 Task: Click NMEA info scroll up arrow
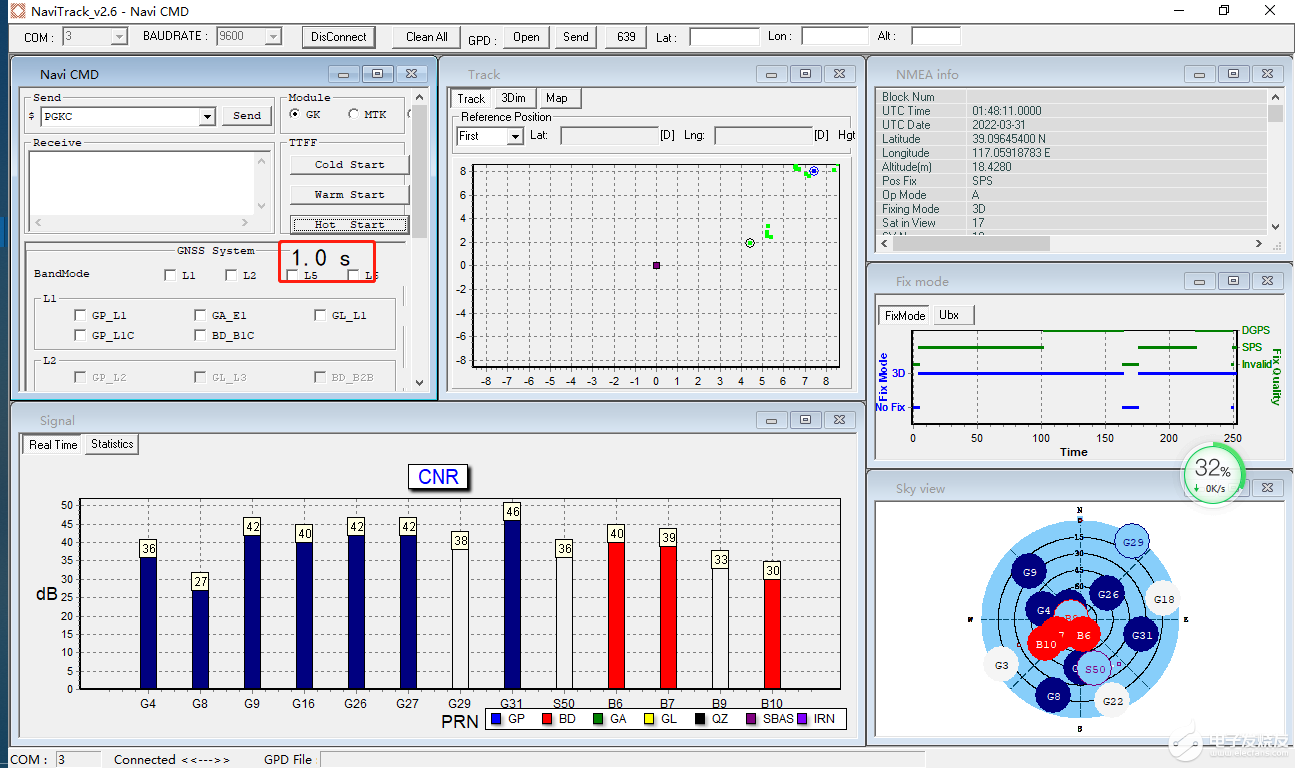1275,97
